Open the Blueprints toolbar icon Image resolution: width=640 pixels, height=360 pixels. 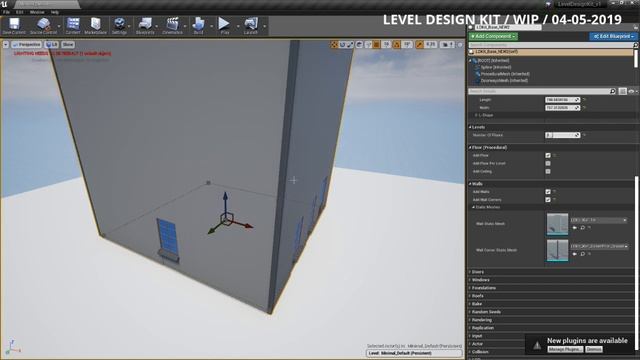145,26
